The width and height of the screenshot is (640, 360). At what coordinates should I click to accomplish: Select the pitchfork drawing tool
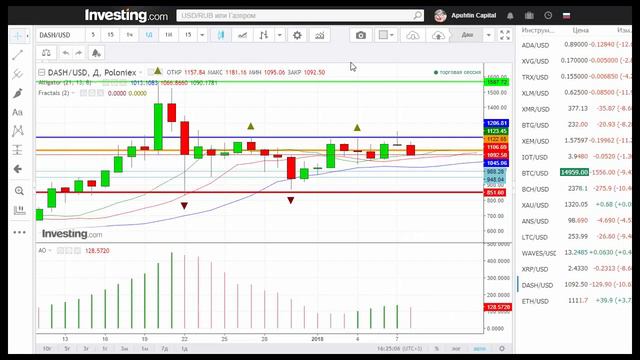[18, 74]
